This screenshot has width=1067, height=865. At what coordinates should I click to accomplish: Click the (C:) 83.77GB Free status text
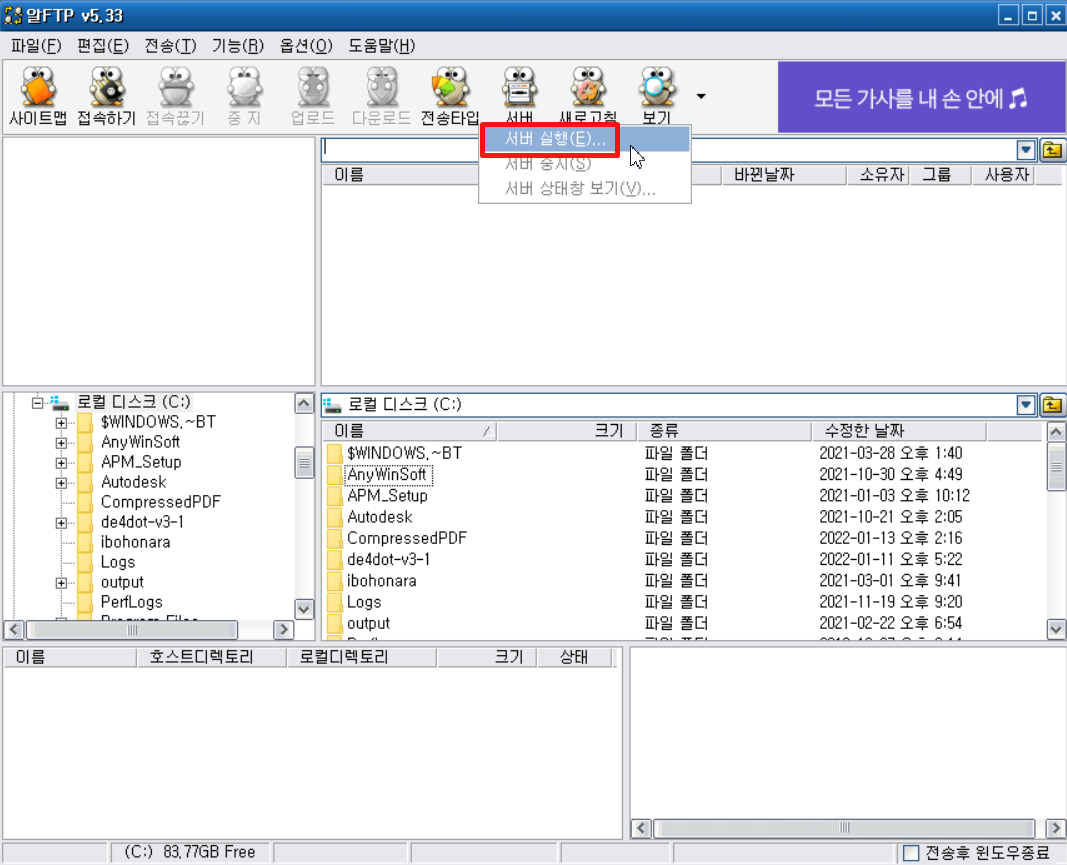coord(190,853)
